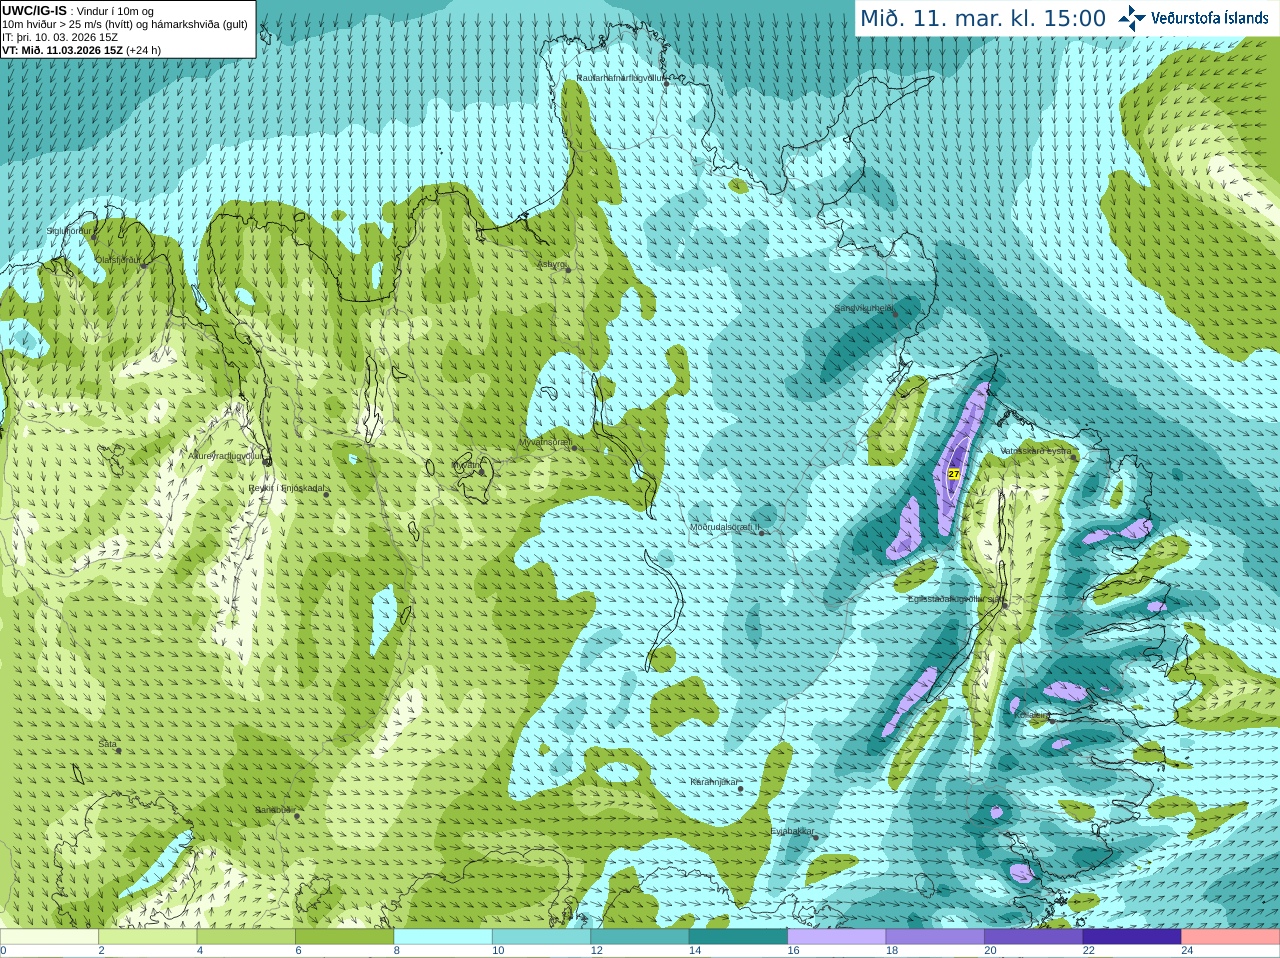Click the Mývatnsöræfi station label
The width and height of the screenshot is (1280, 958).
[545, 441]
